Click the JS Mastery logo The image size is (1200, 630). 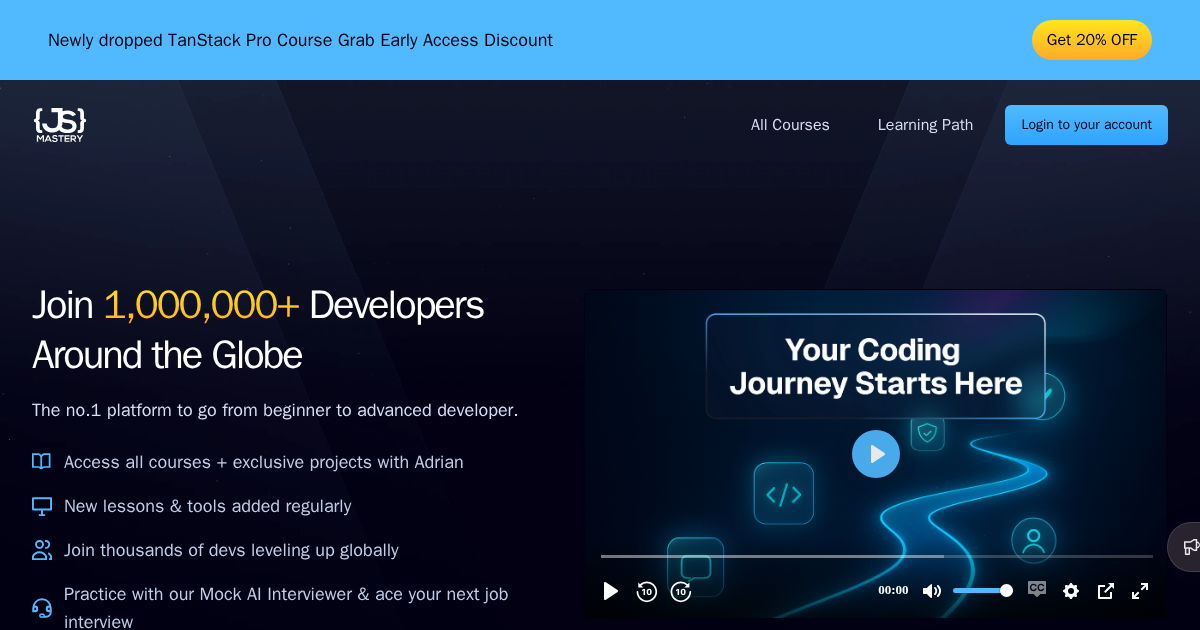pos(60,124)
